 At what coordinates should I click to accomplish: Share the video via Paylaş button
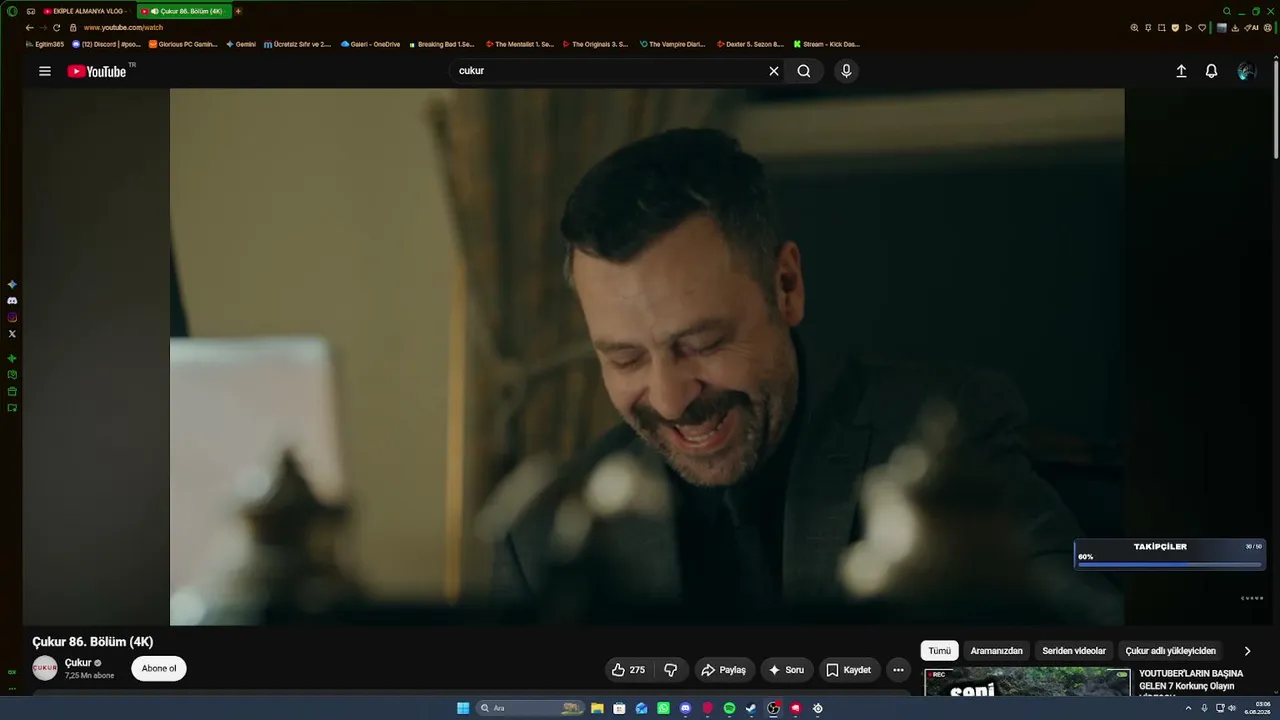723,670
